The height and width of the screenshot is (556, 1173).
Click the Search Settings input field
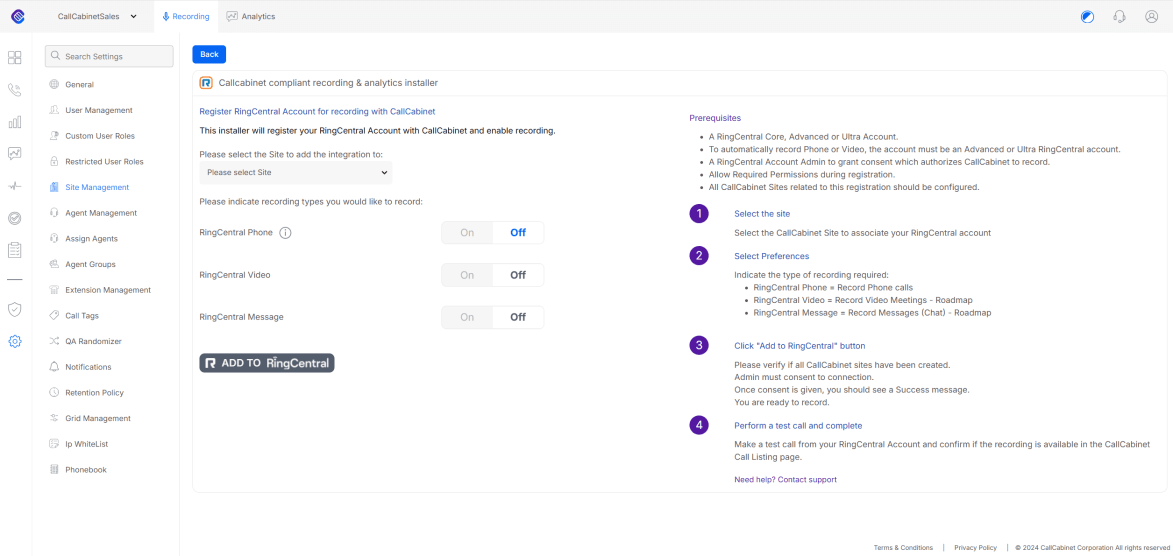pyautogui.click(x=109, y=57)
